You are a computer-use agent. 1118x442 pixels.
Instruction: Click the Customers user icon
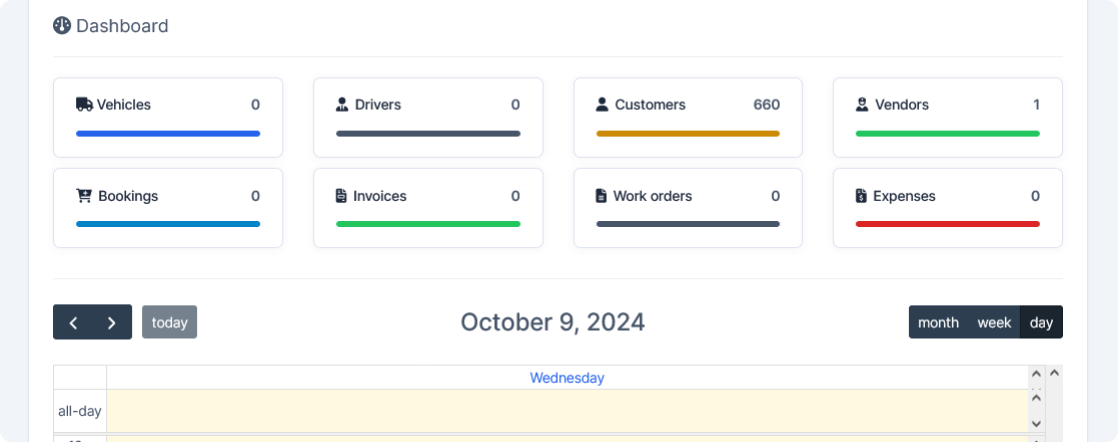pyautogui.click(x=602, y=104)
